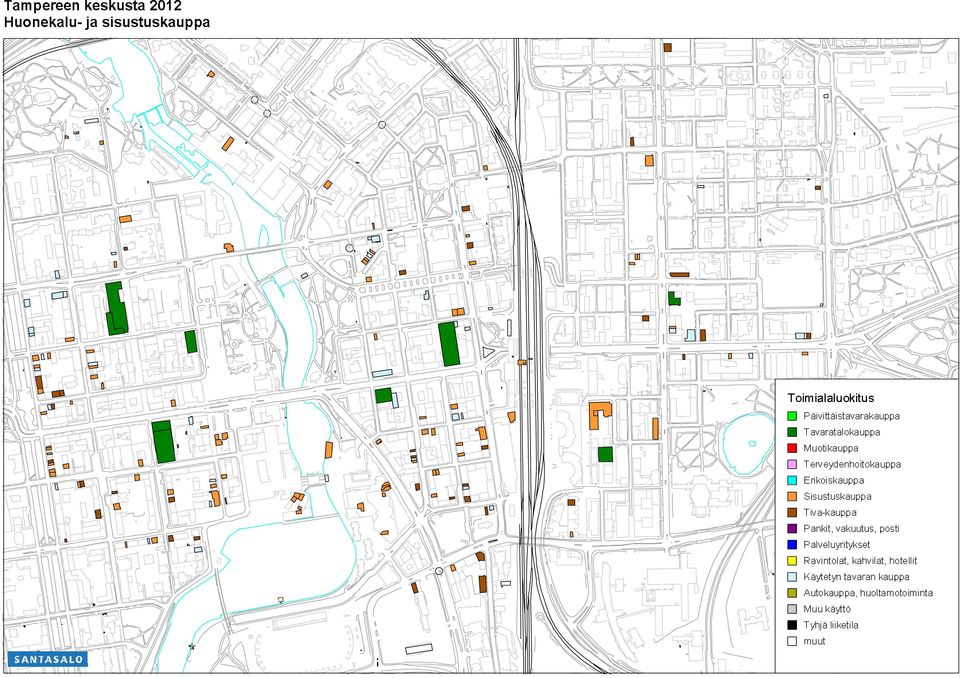
Task: Select the pale blue Käytetyn tavaran kauppa swatch
Action: (792, 577)
